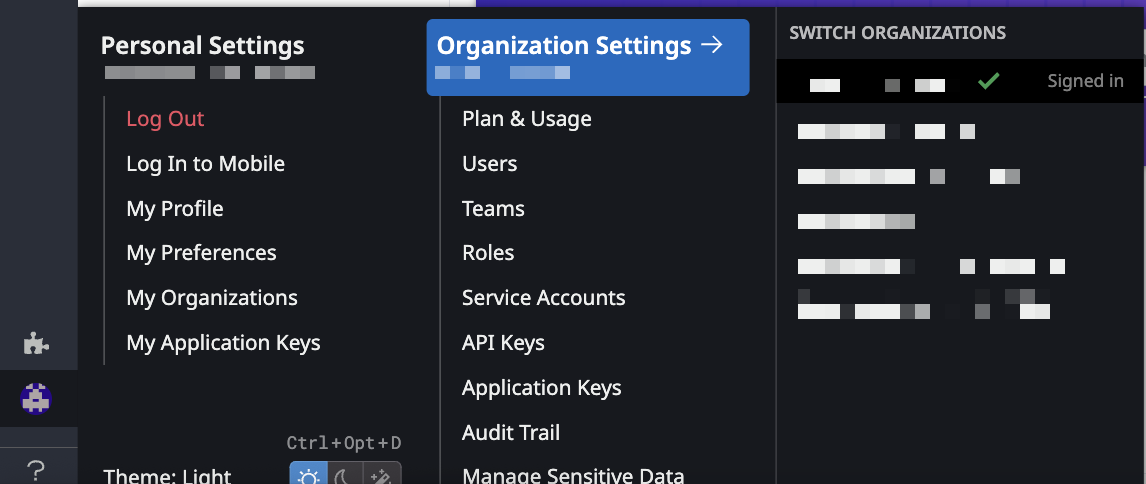The height and width of the screenshot is (484, 1146).
Task: Open My Preferences
Action: [201, 253]
